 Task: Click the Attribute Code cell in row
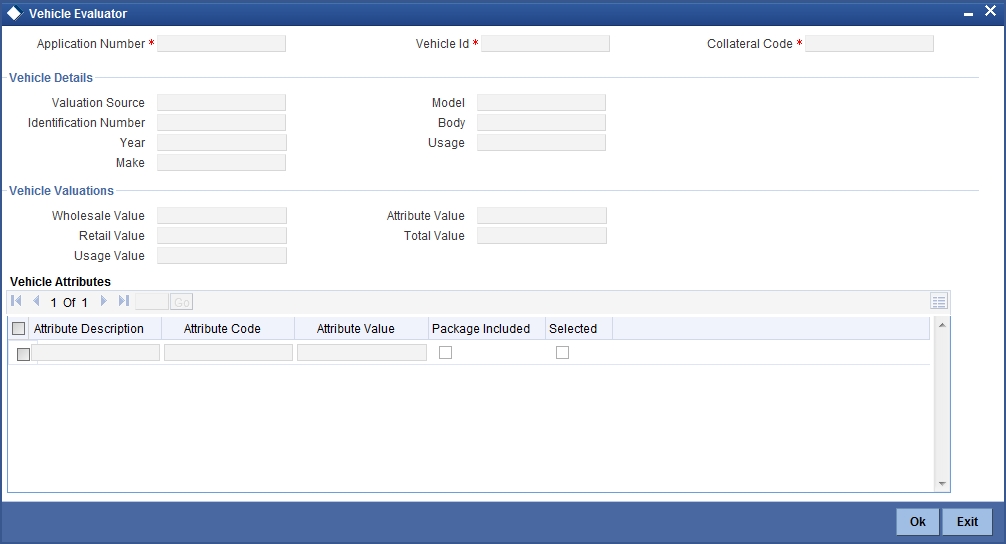pyautogui.click(x=228, y=352)
